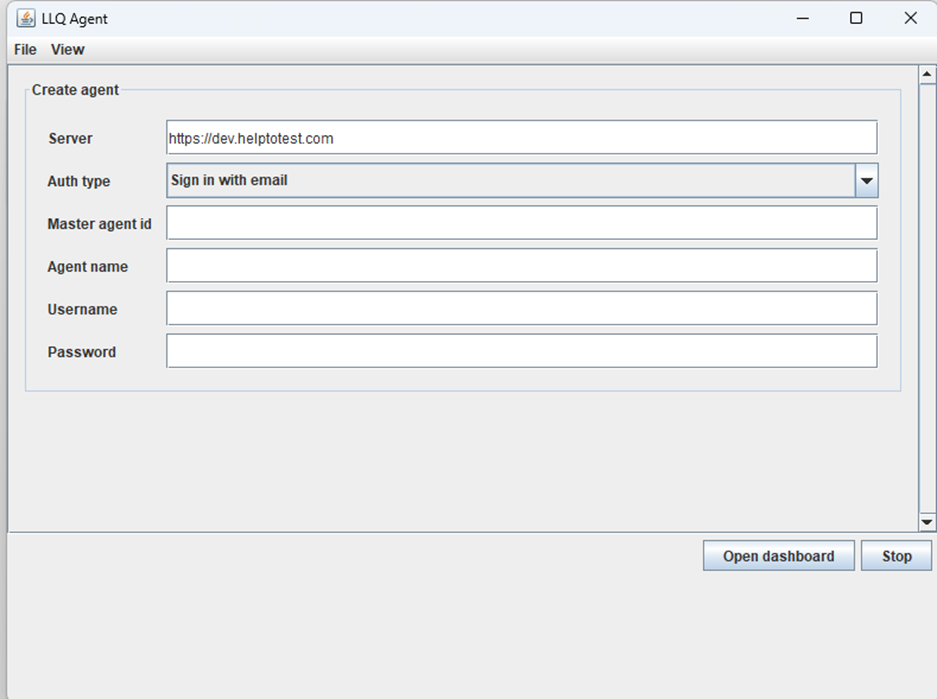Close the LLQ Agent window
Image resolution: width=937 pixels, height=699 pixels.
coord(910,18)
